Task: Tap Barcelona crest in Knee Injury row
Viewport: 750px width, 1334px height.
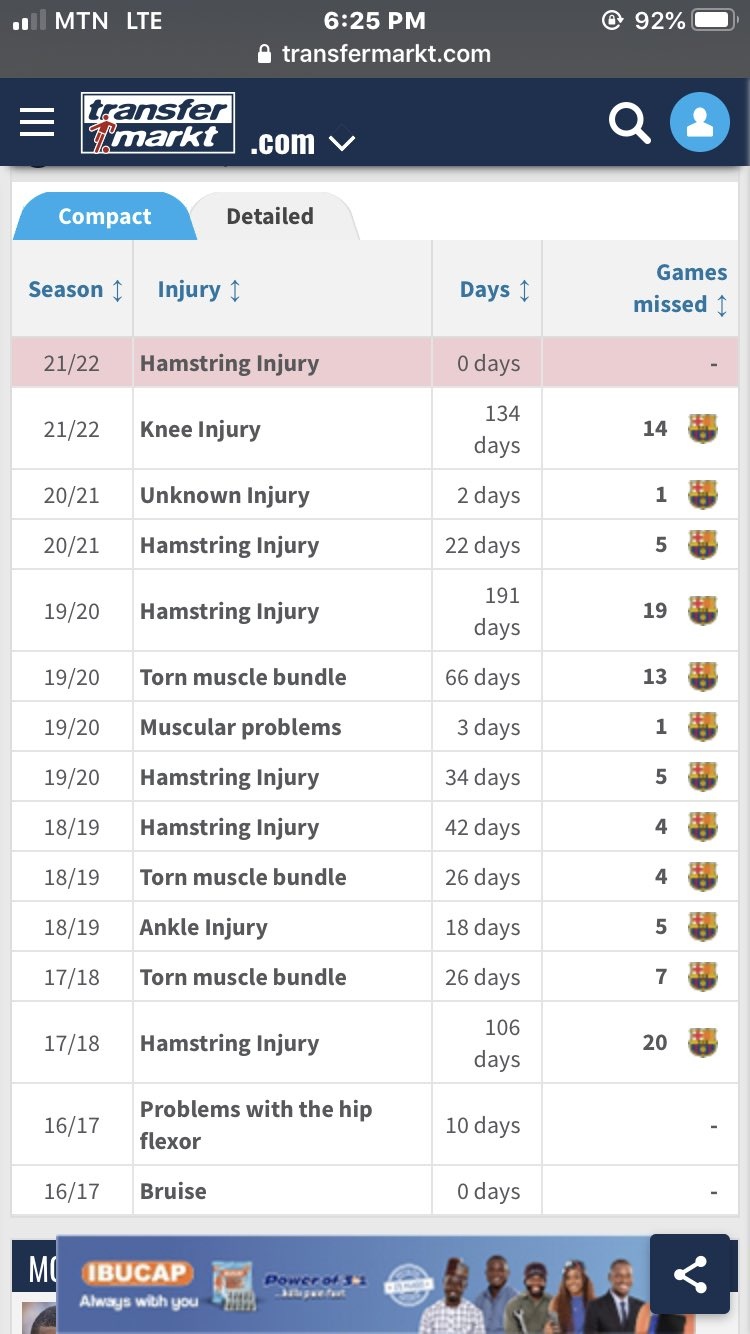Action: coord(703,429)
